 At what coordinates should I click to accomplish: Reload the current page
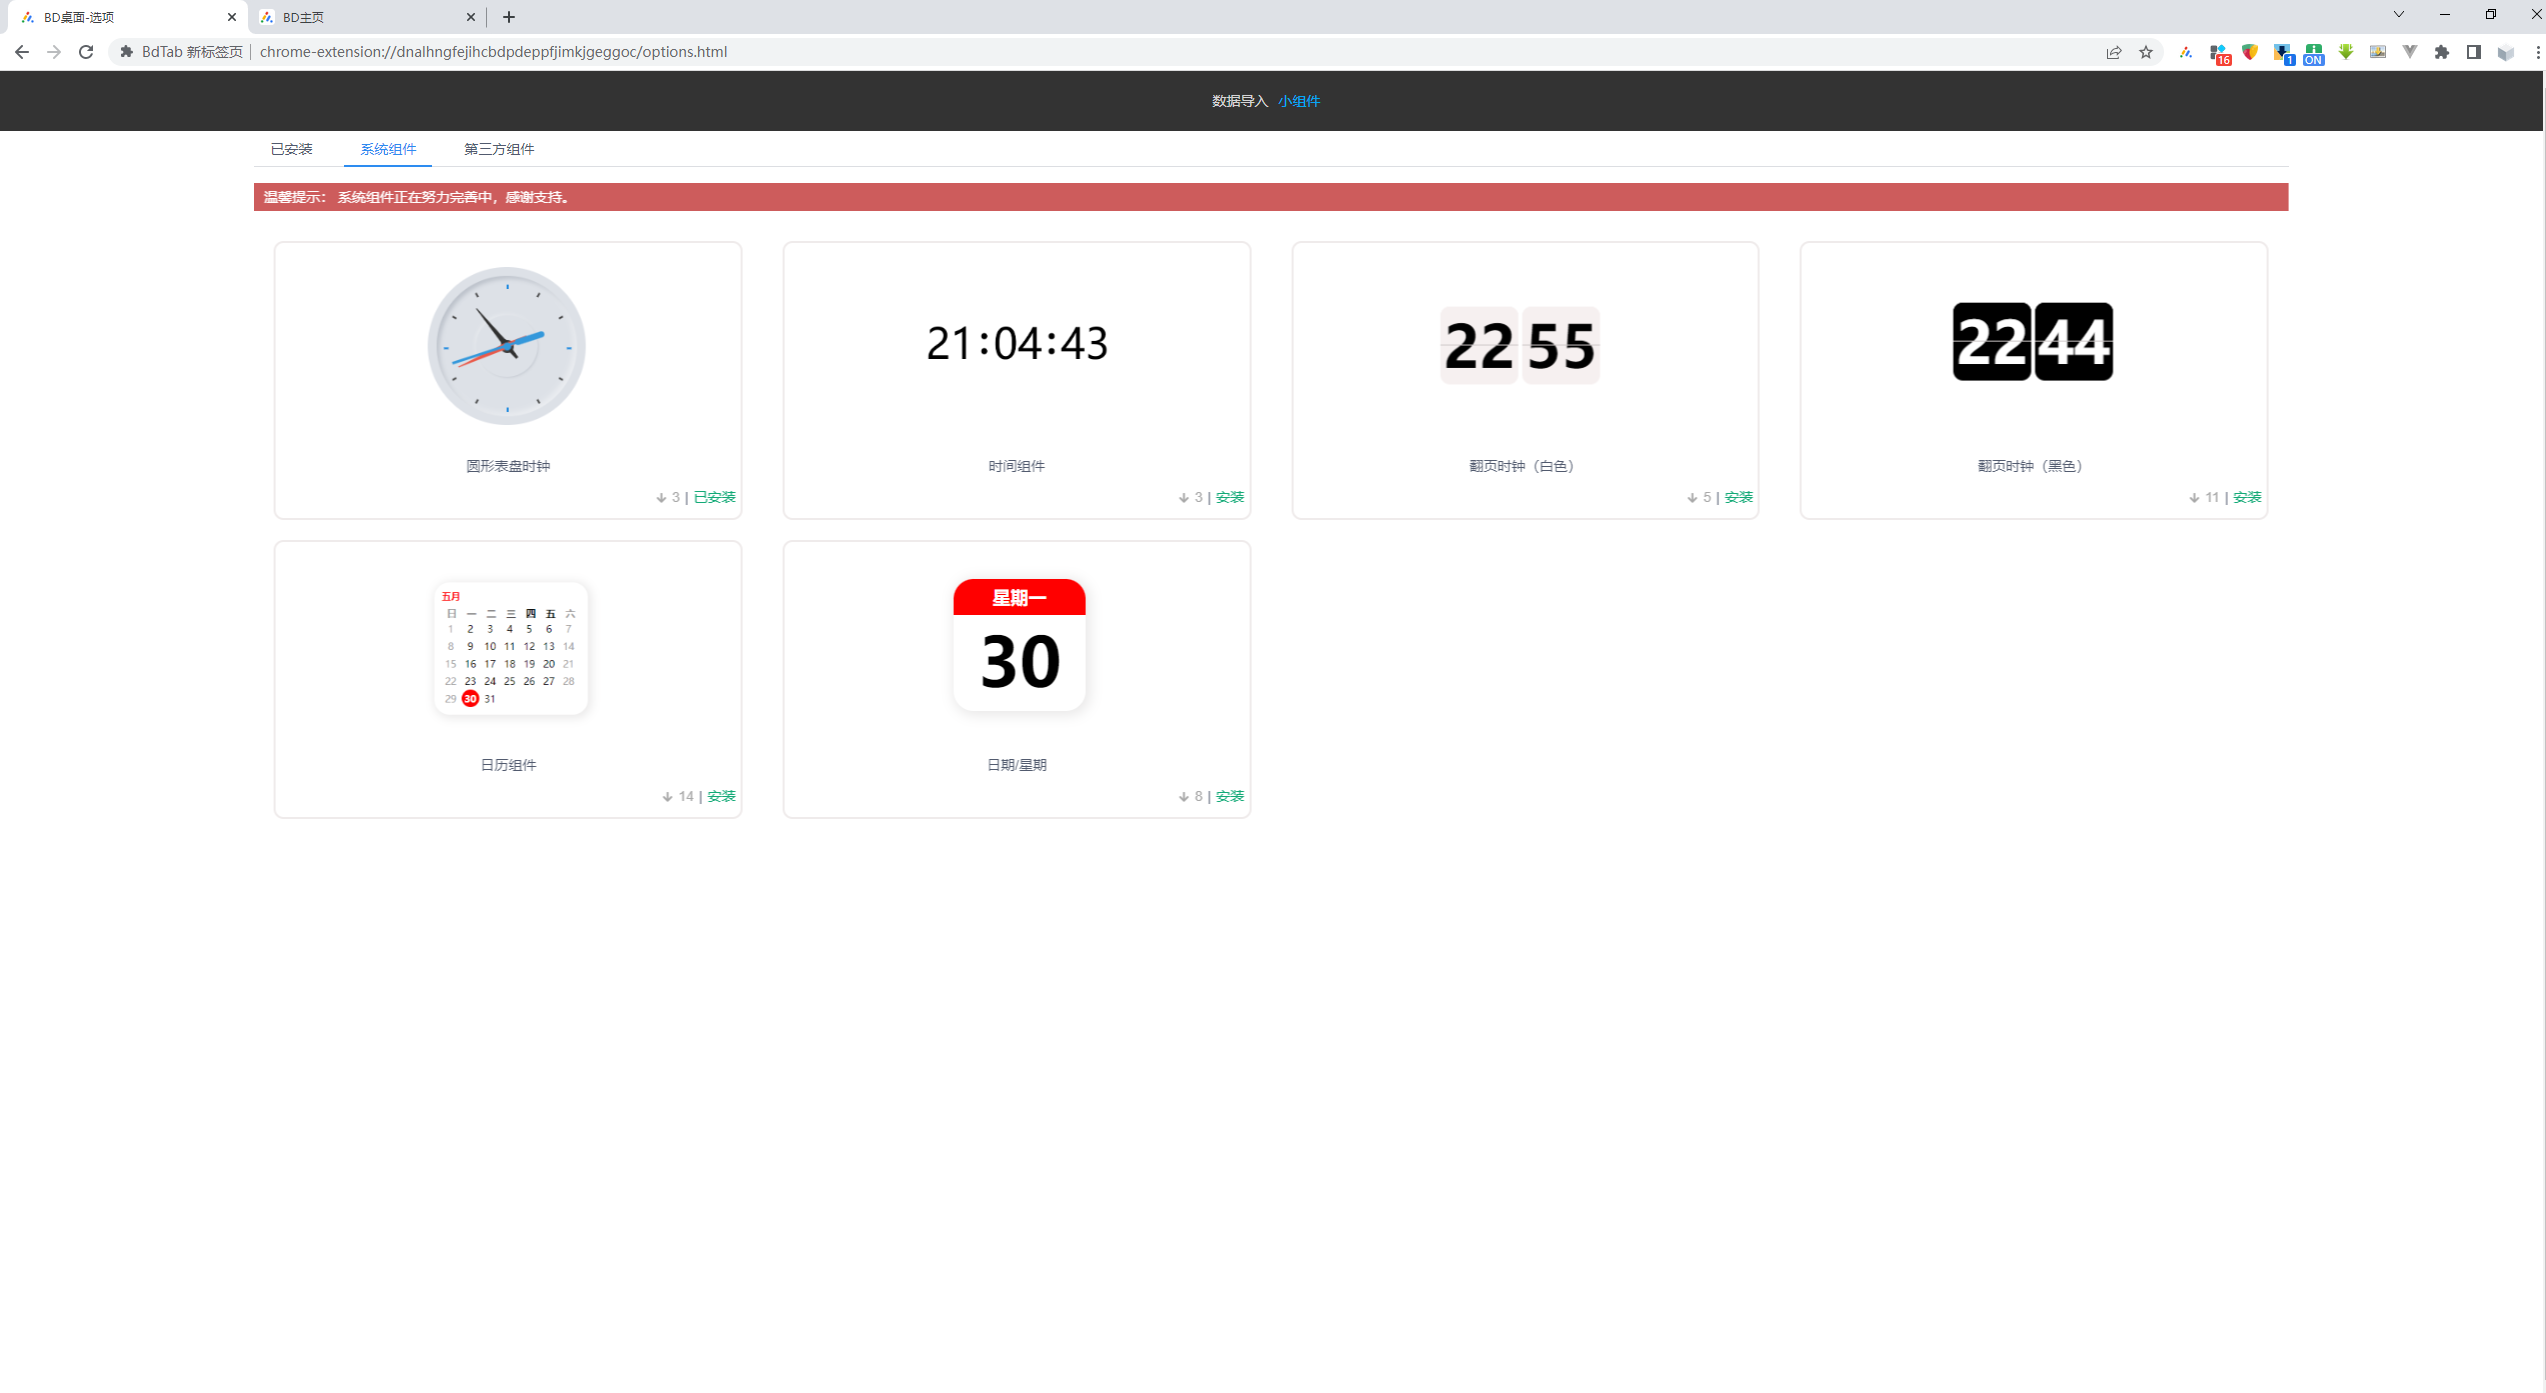[86, 52]
